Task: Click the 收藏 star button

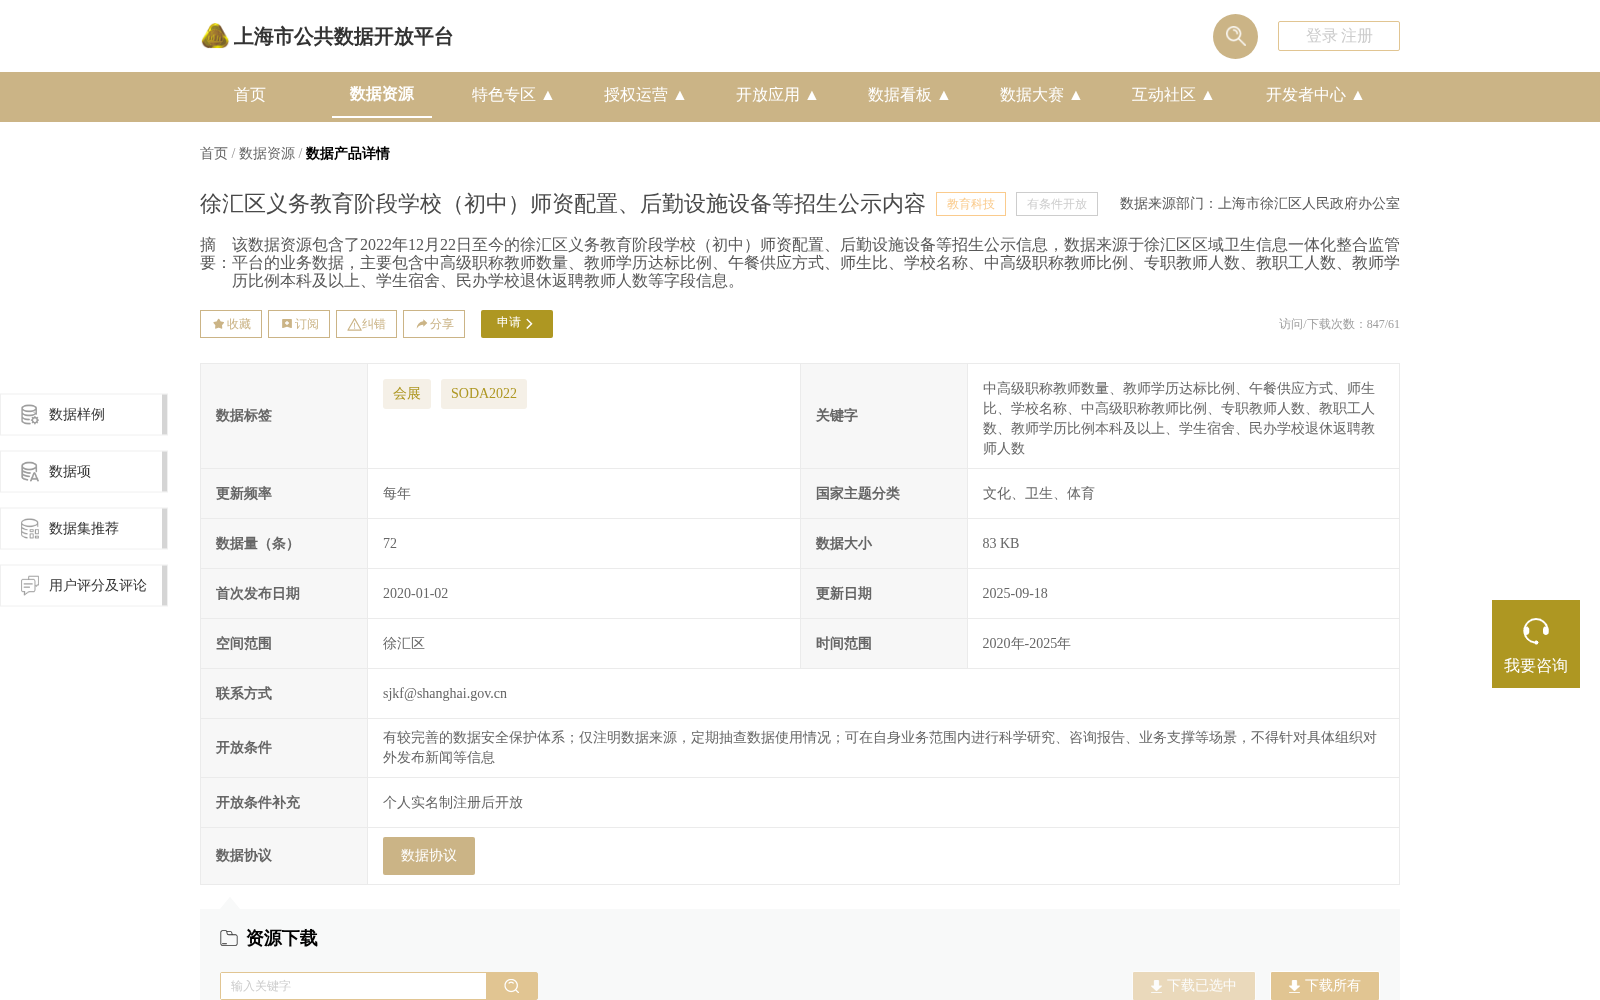Action: pos(231,324)
